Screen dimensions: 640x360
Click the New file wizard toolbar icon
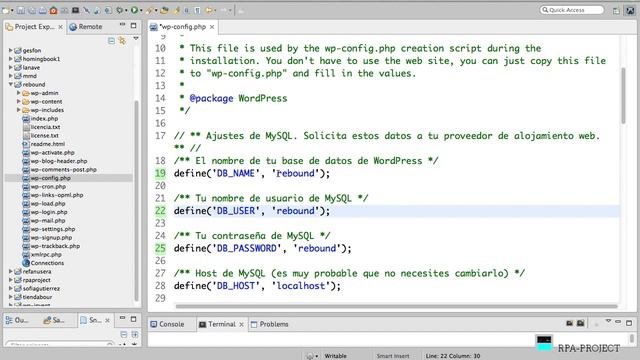click(x=6, y=10)
